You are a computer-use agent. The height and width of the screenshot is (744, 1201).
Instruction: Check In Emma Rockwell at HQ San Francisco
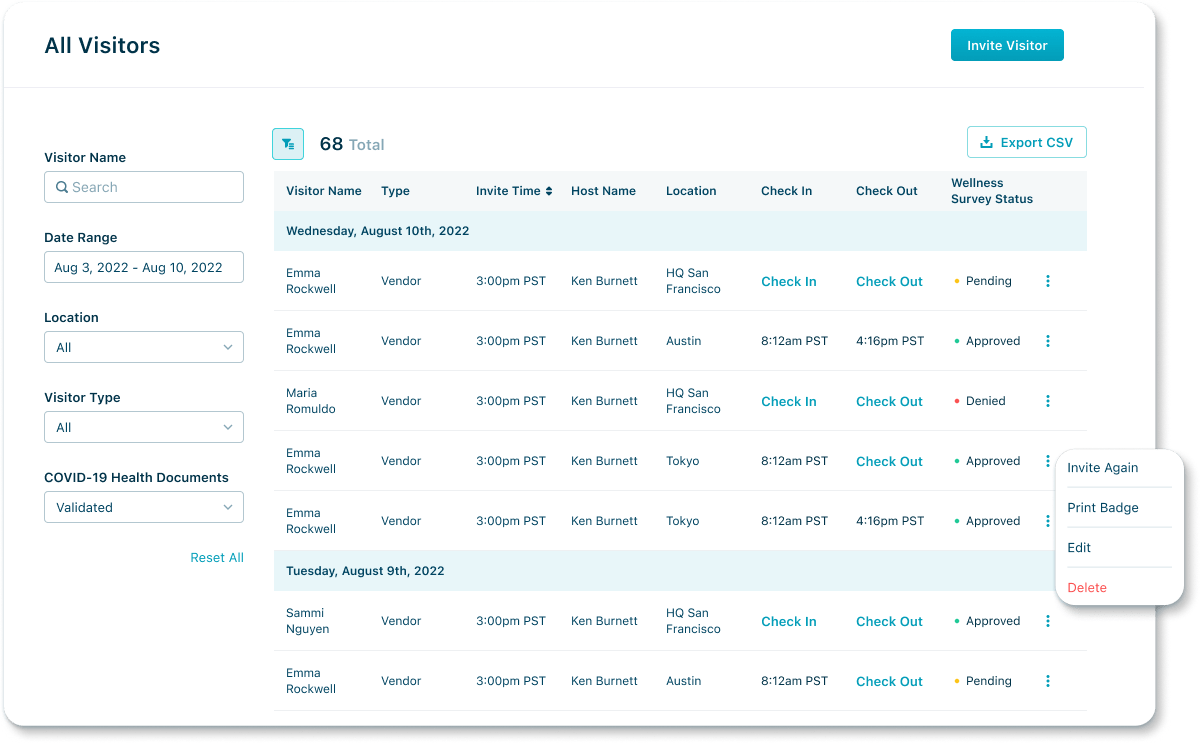tap(788, 281)
